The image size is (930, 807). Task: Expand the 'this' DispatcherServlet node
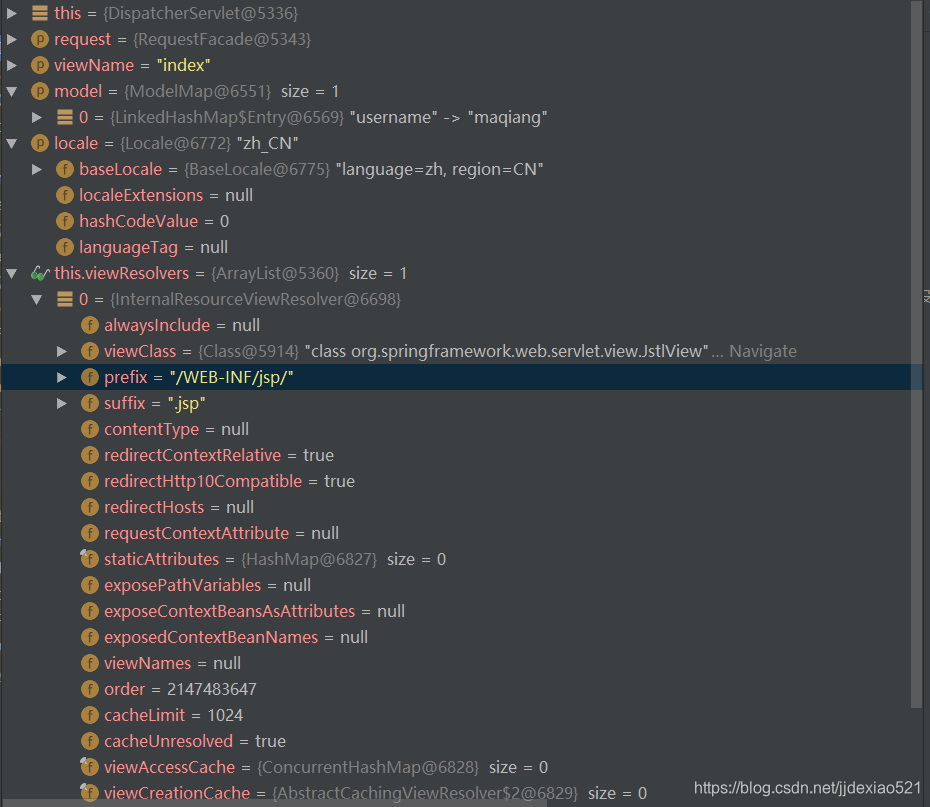pyautogui.click(x=11, y=13)
